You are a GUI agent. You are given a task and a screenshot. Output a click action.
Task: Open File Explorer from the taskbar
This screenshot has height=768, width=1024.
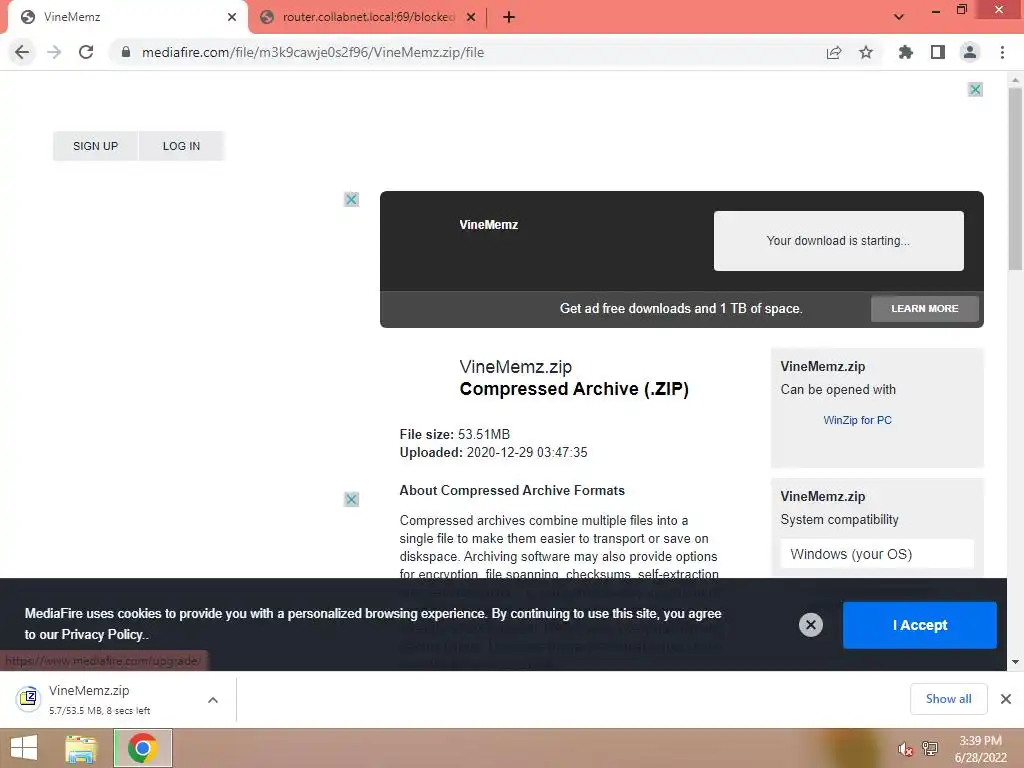pyautogui.click(x=81, y=748)
